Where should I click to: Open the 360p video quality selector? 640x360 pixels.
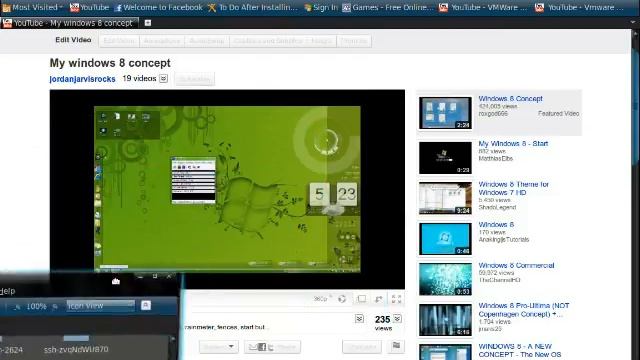pyautogui.click(x=322, y=299)
